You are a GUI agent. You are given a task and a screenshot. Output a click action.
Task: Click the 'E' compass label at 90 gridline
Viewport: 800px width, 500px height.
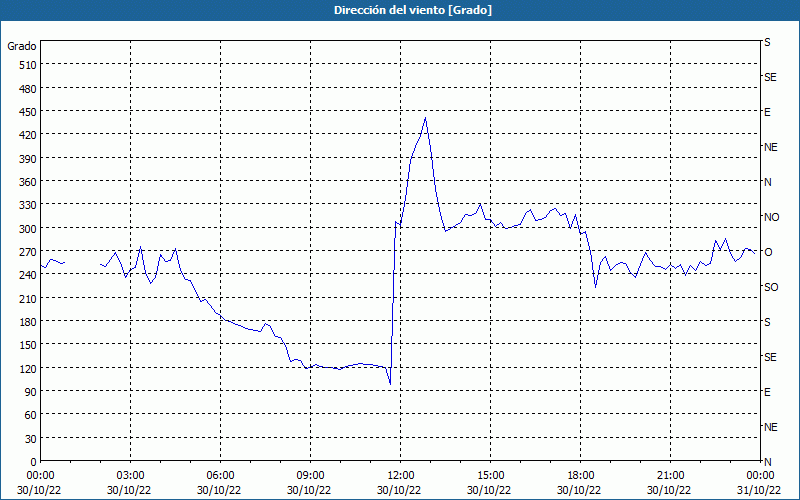tap(767, 392)
